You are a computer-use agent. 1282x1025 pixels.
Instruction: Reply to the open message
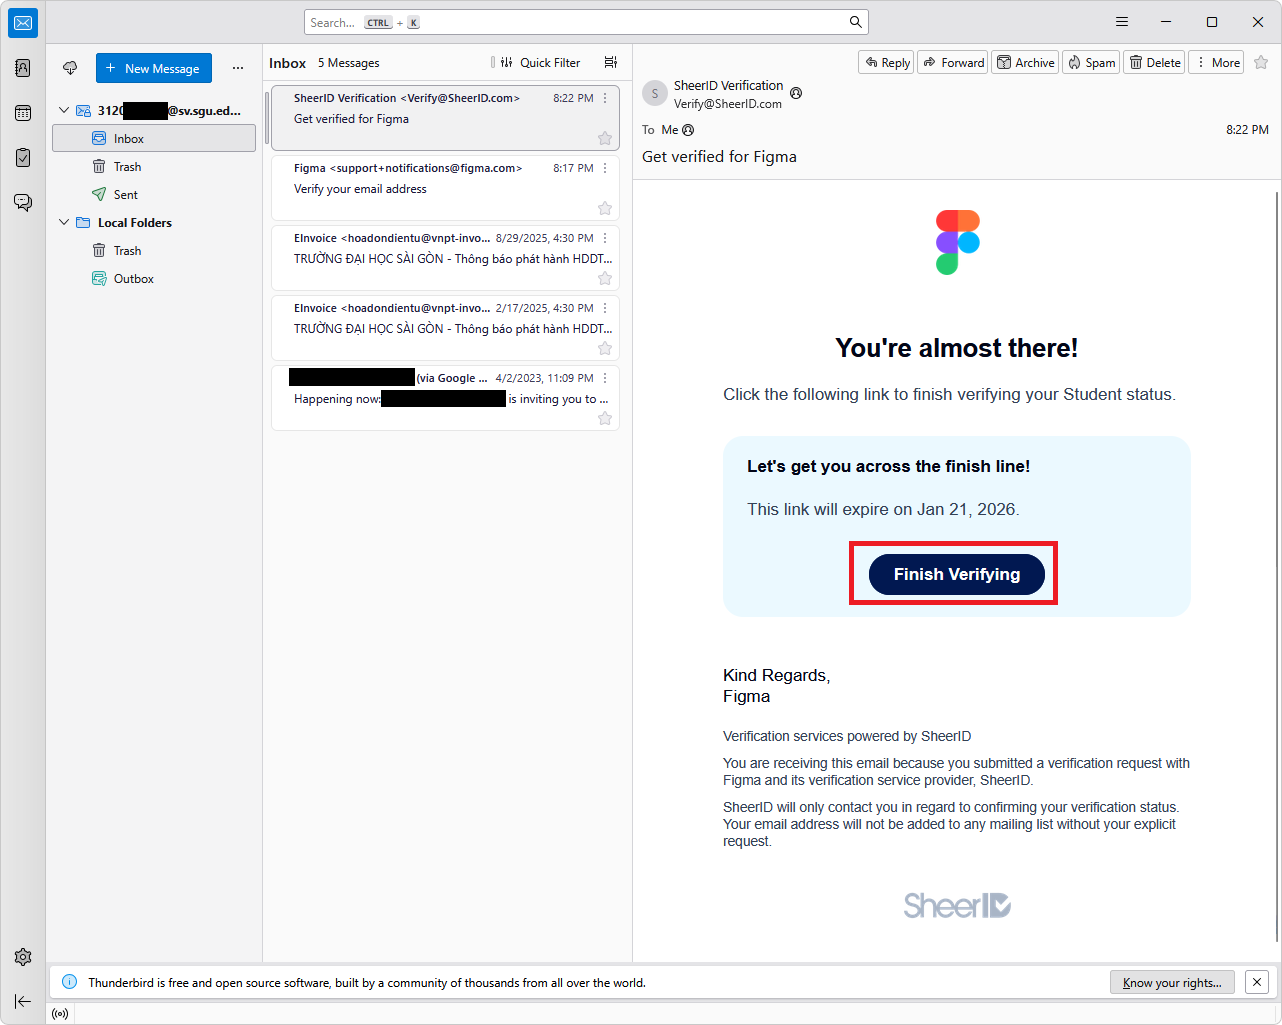pos(886,62)
